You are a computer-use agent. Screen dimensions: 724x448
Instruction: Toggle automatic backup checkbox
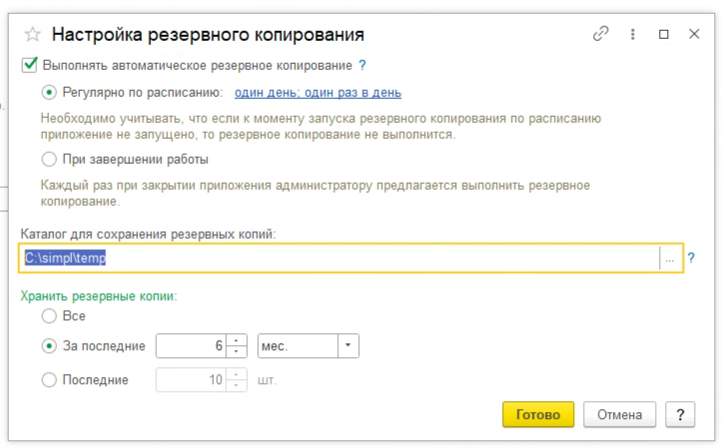29,65
